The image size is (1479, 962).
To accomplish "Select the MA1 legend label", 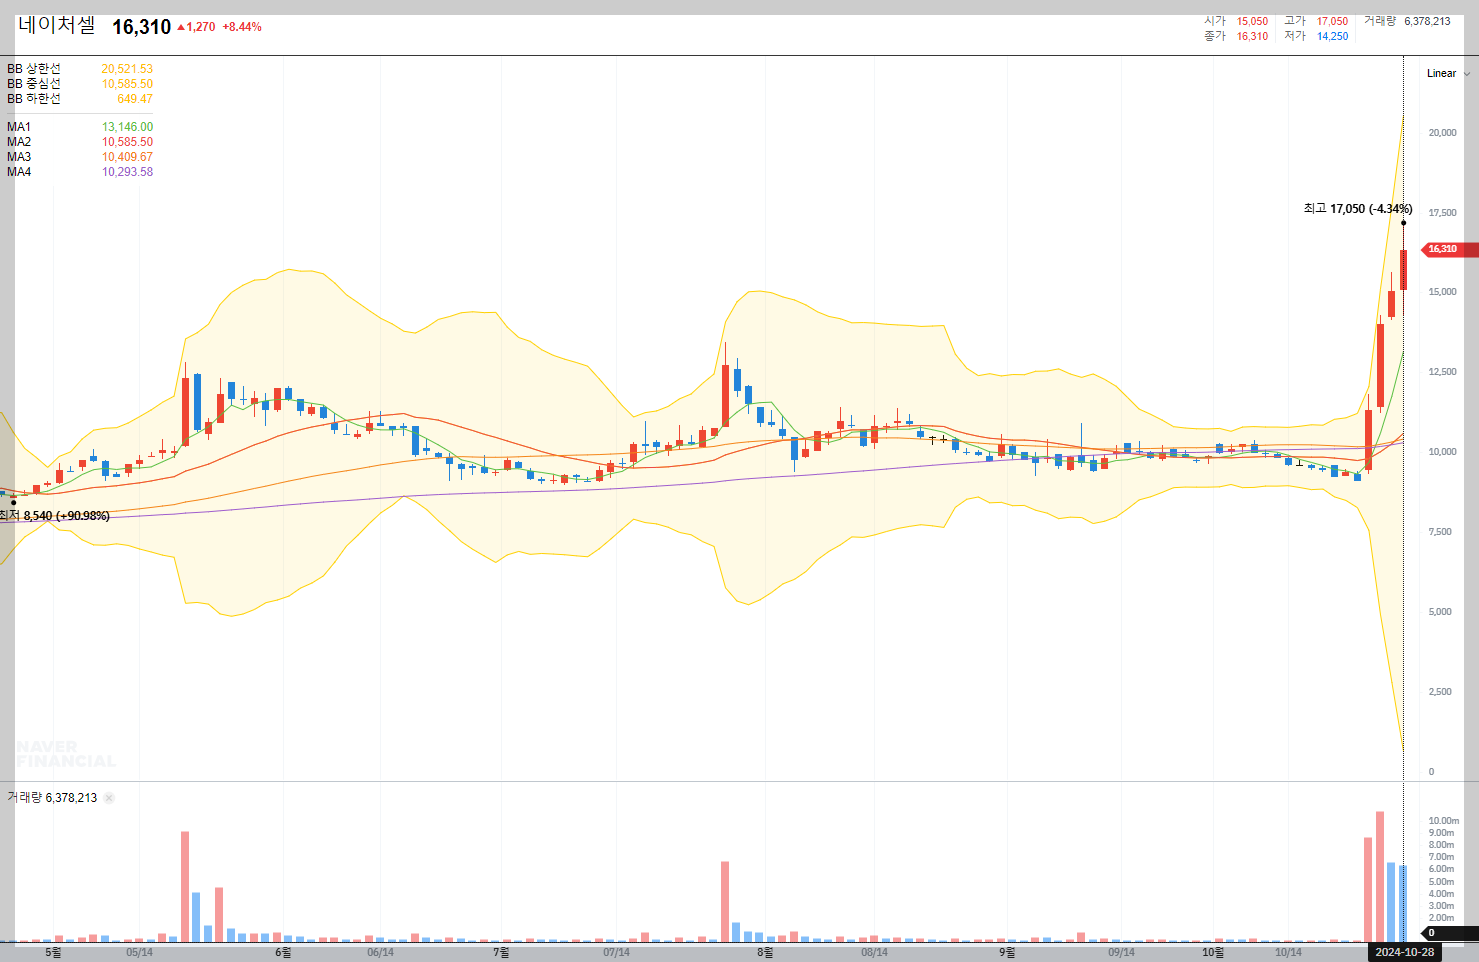I will tap(19, 127).
